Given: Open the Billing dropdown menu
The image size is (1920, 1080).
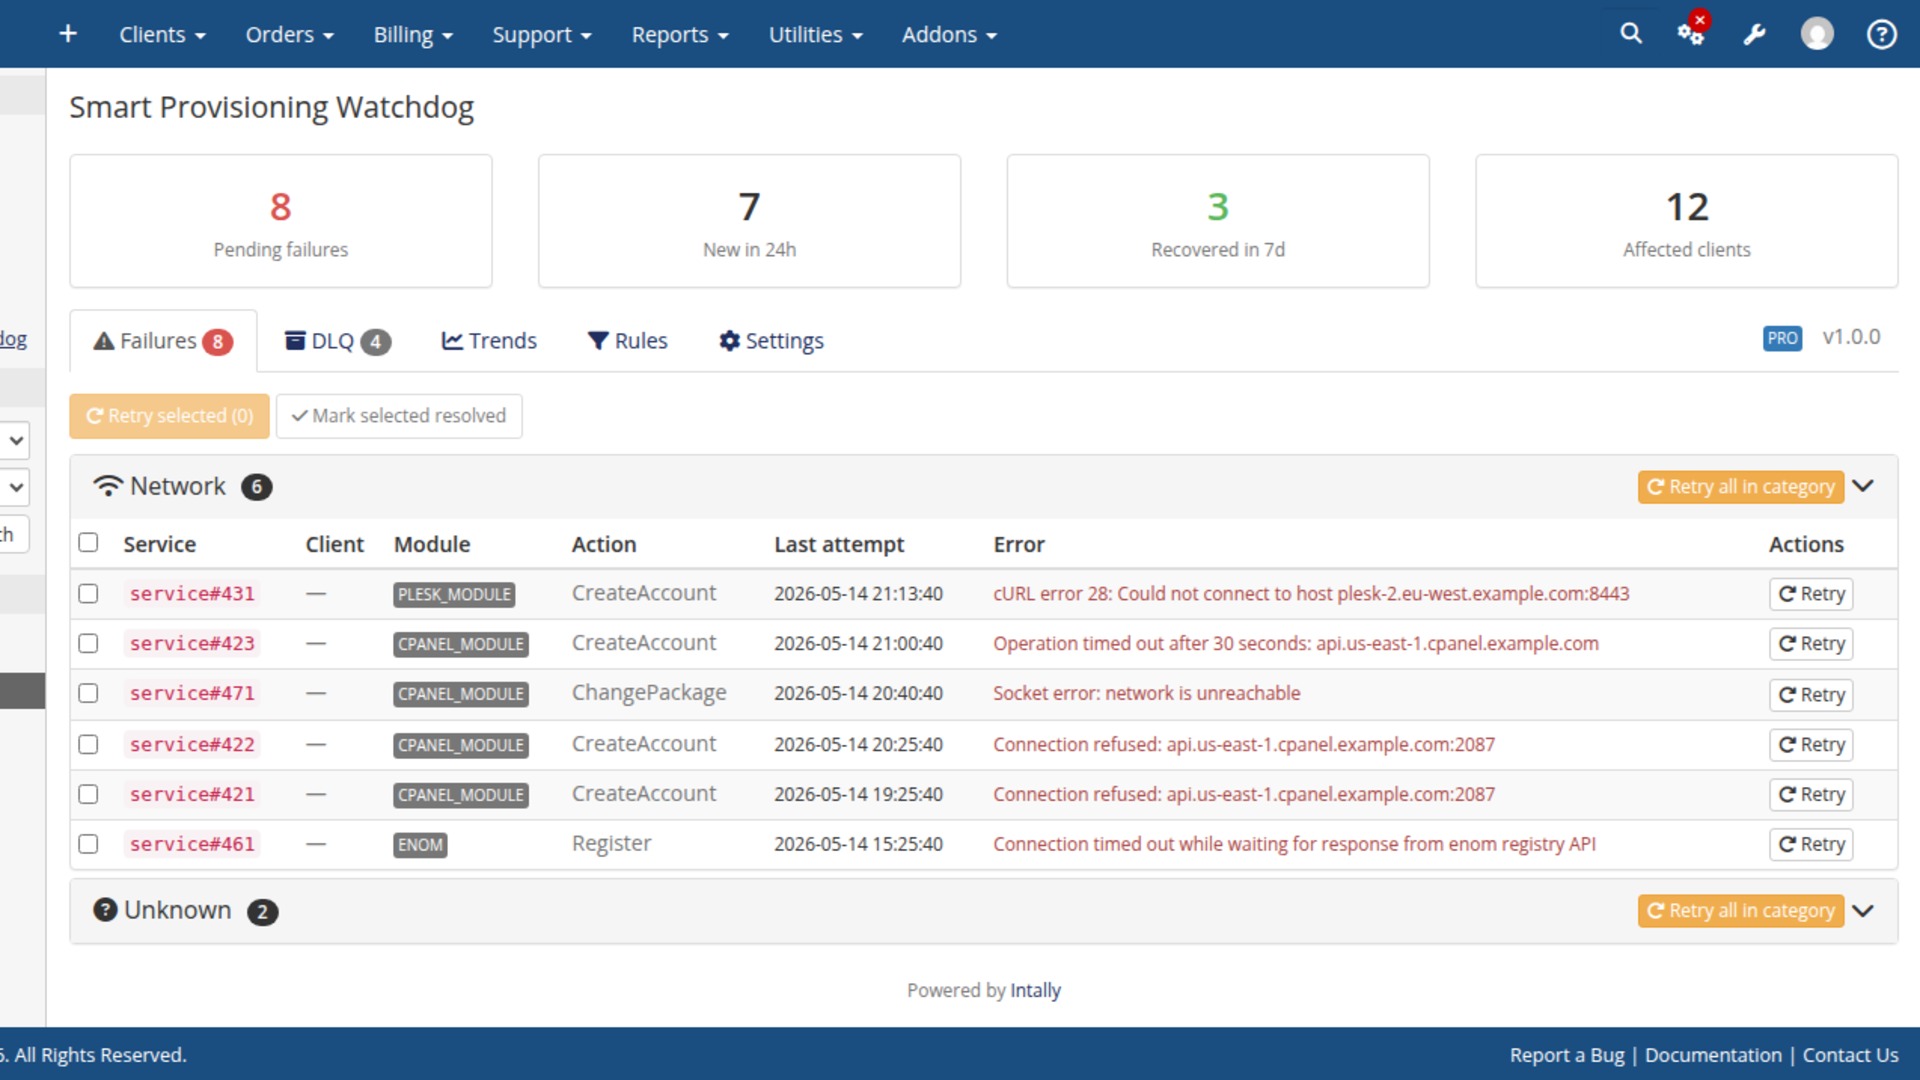Looking at the screenshot, I should (413, 34).
